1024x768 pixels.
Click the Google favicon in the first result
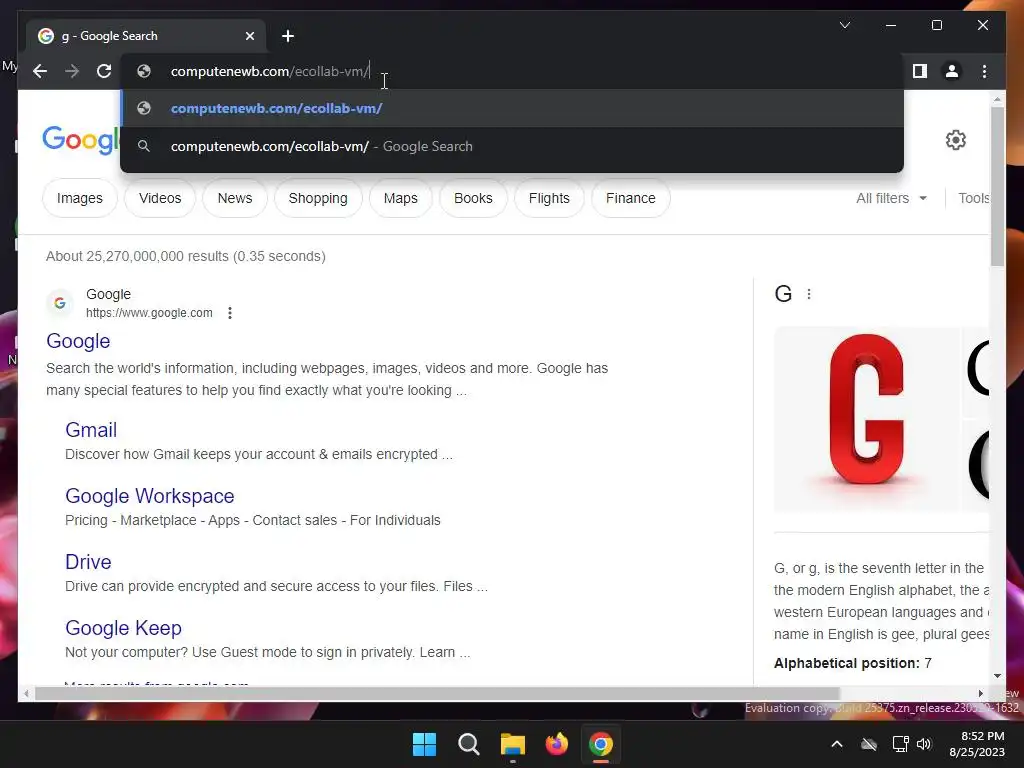[x=59, y=303]
